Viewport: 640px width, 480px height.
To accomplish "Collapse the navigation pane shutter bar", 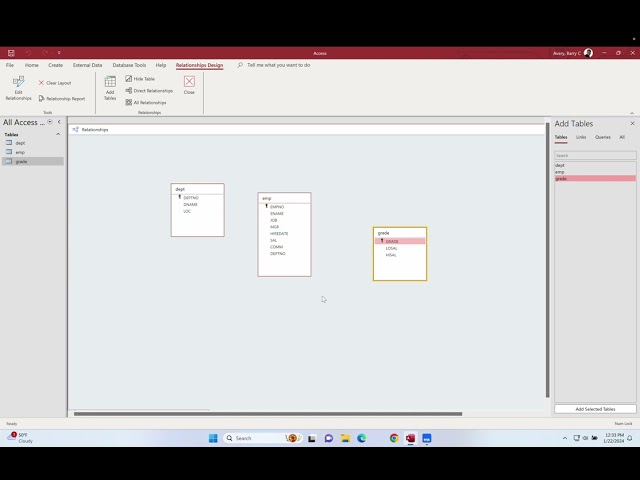I will coord(59,122).
